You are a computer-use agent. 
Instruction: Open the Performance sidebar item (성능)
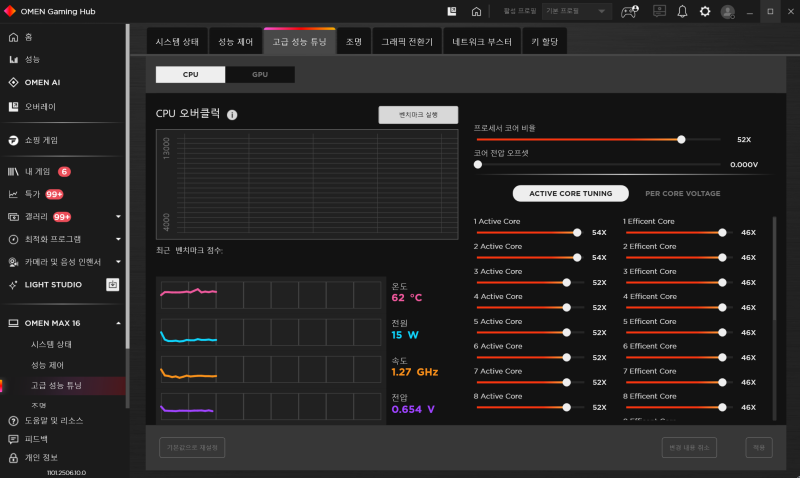point(24,60)
